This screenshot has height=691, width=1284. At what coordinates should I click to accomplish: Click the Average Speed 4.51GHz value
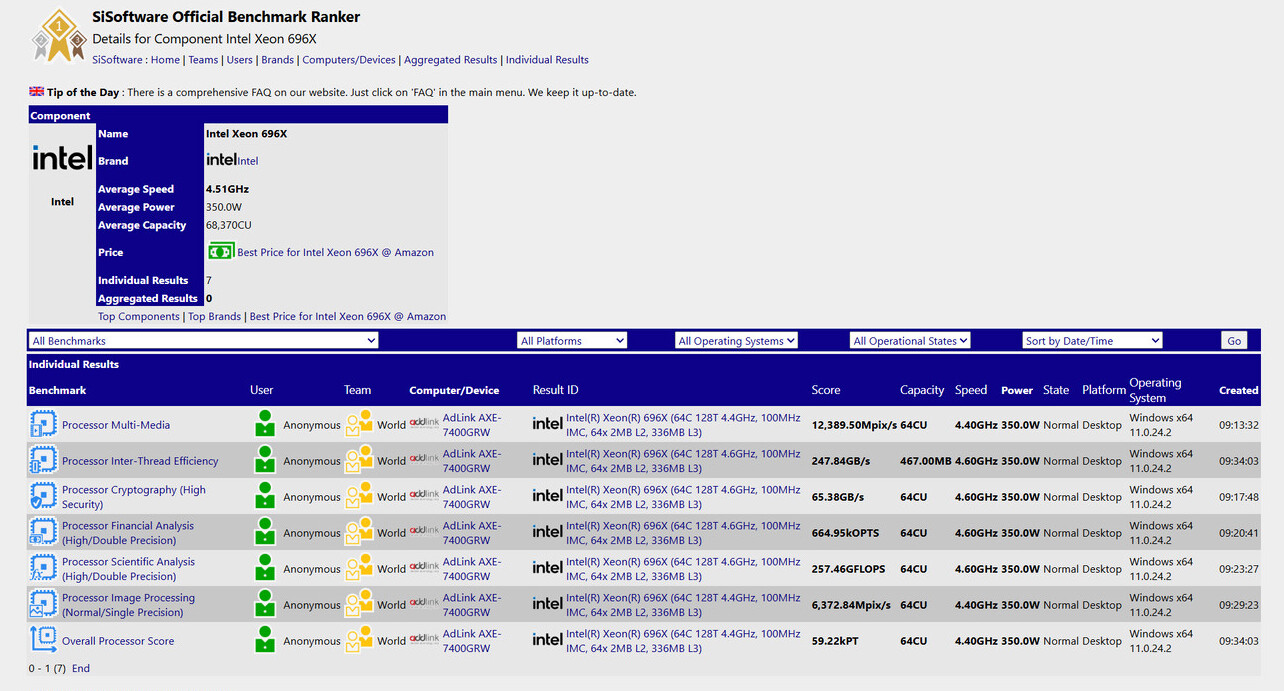(227, 189)
